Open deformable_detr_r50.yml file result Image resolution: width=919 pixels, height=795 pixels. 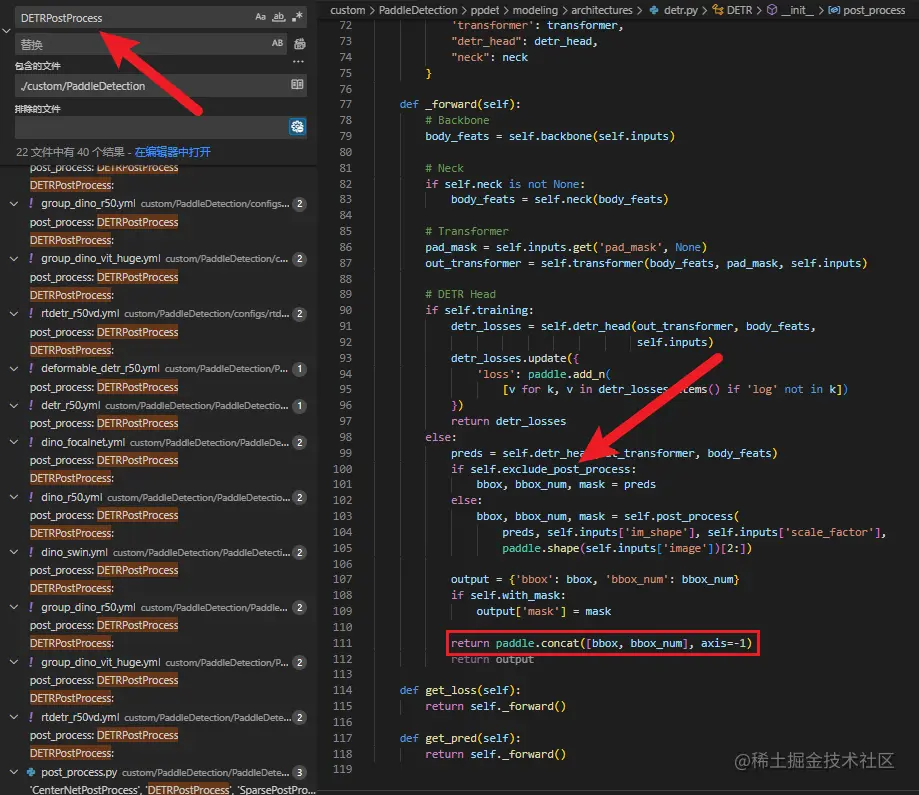tap(100, 369)
